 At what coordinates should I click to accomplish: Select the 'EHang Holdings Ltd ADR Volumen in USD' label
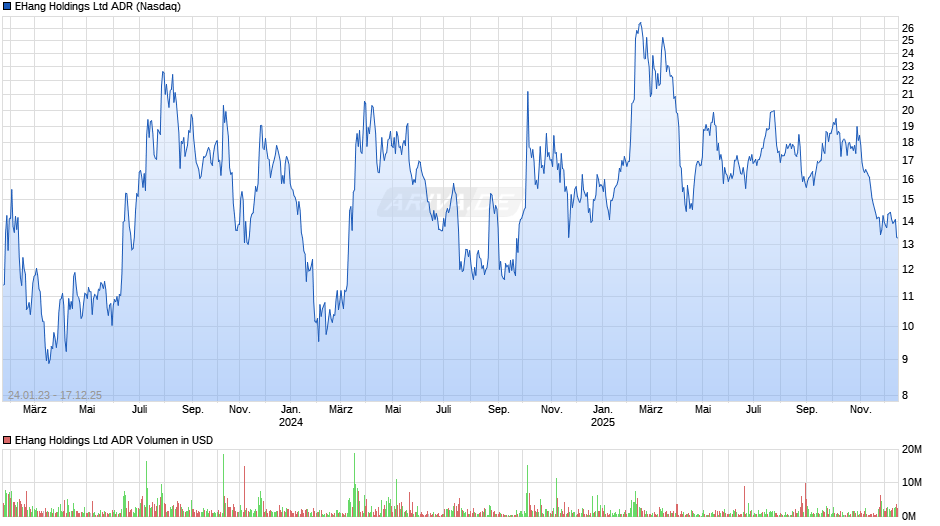(114, 440)
